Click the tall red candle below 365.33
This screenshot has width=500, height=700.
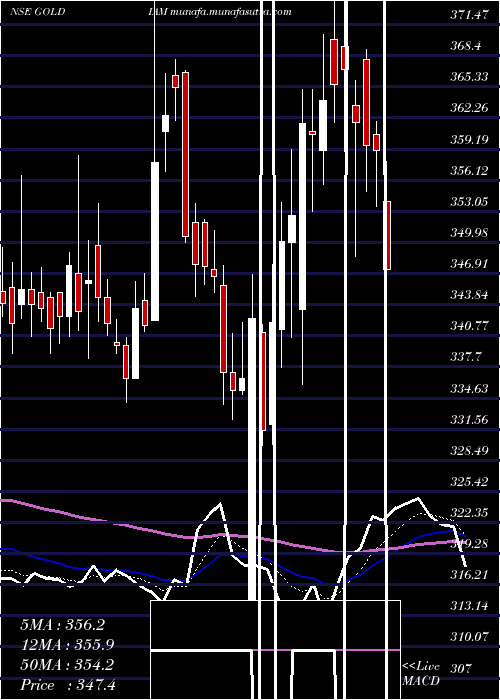coord(185,154)
